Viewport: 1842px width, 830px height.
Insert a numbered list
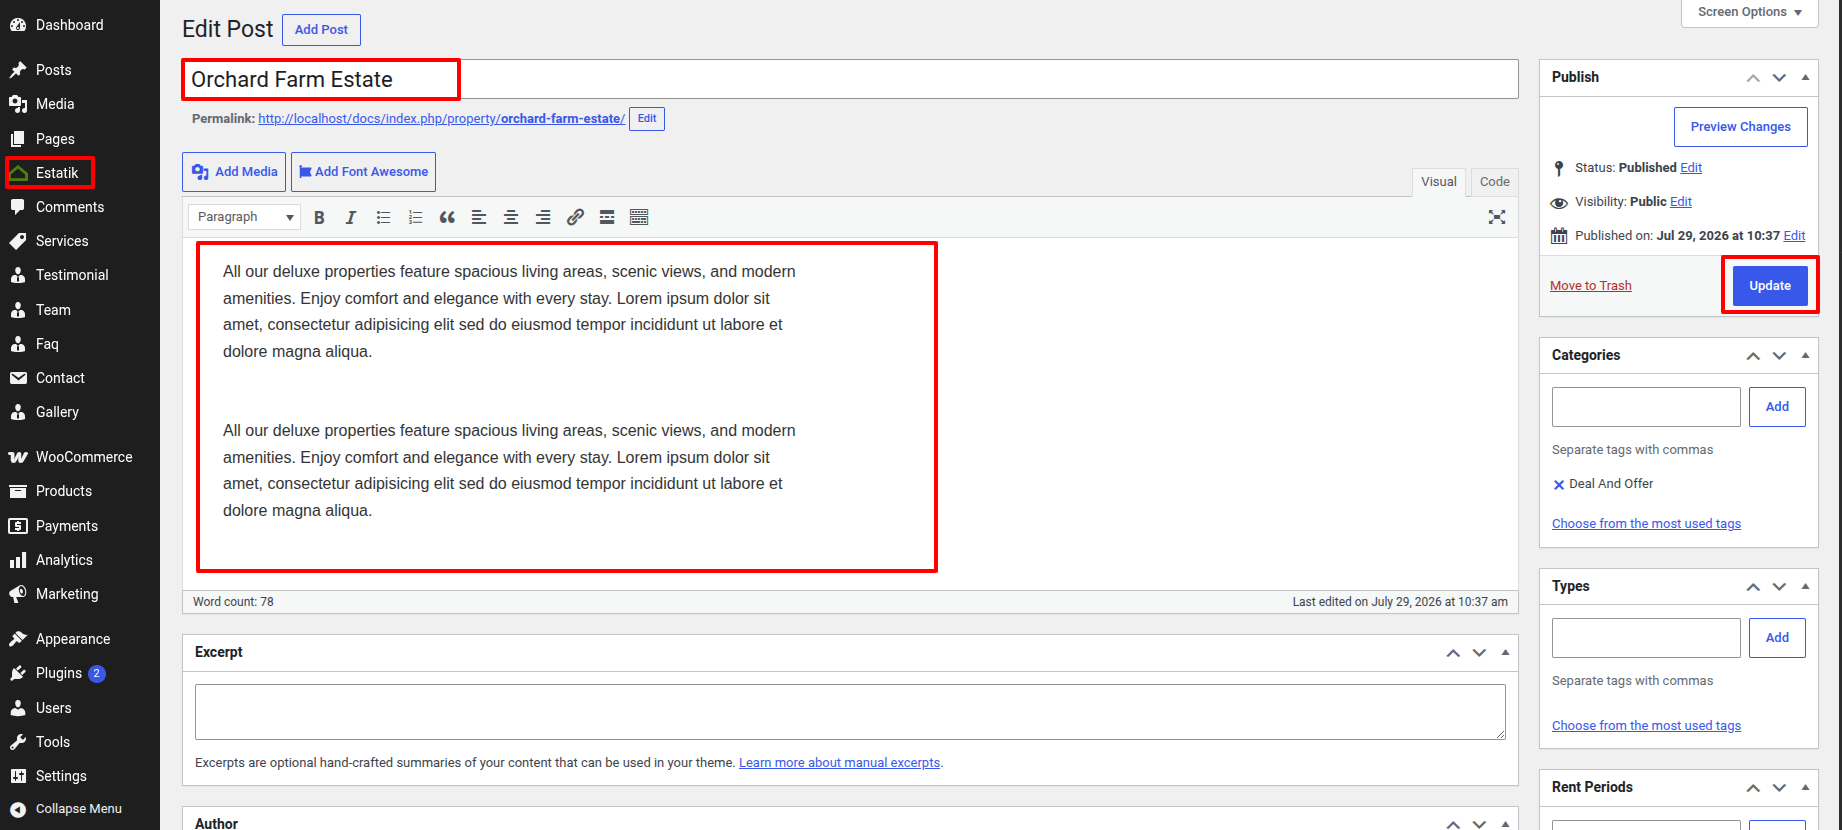(x=415, y=217)
